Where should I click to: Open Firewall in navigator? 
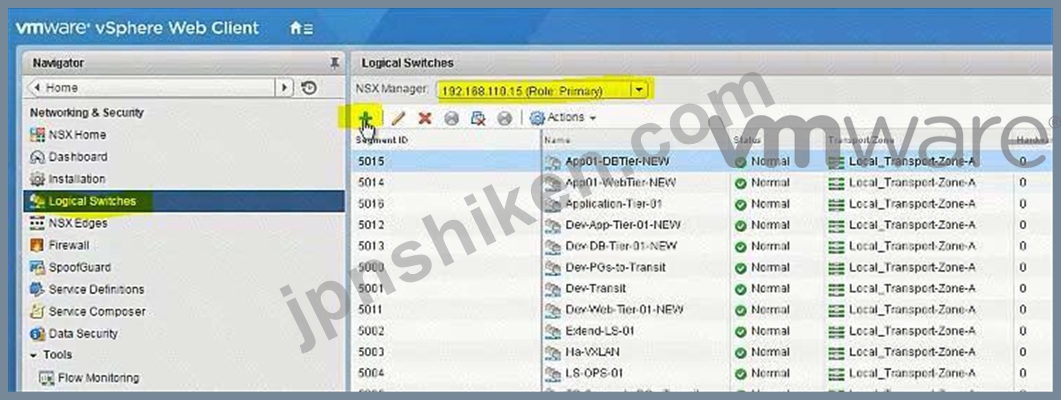pos(68,245)
